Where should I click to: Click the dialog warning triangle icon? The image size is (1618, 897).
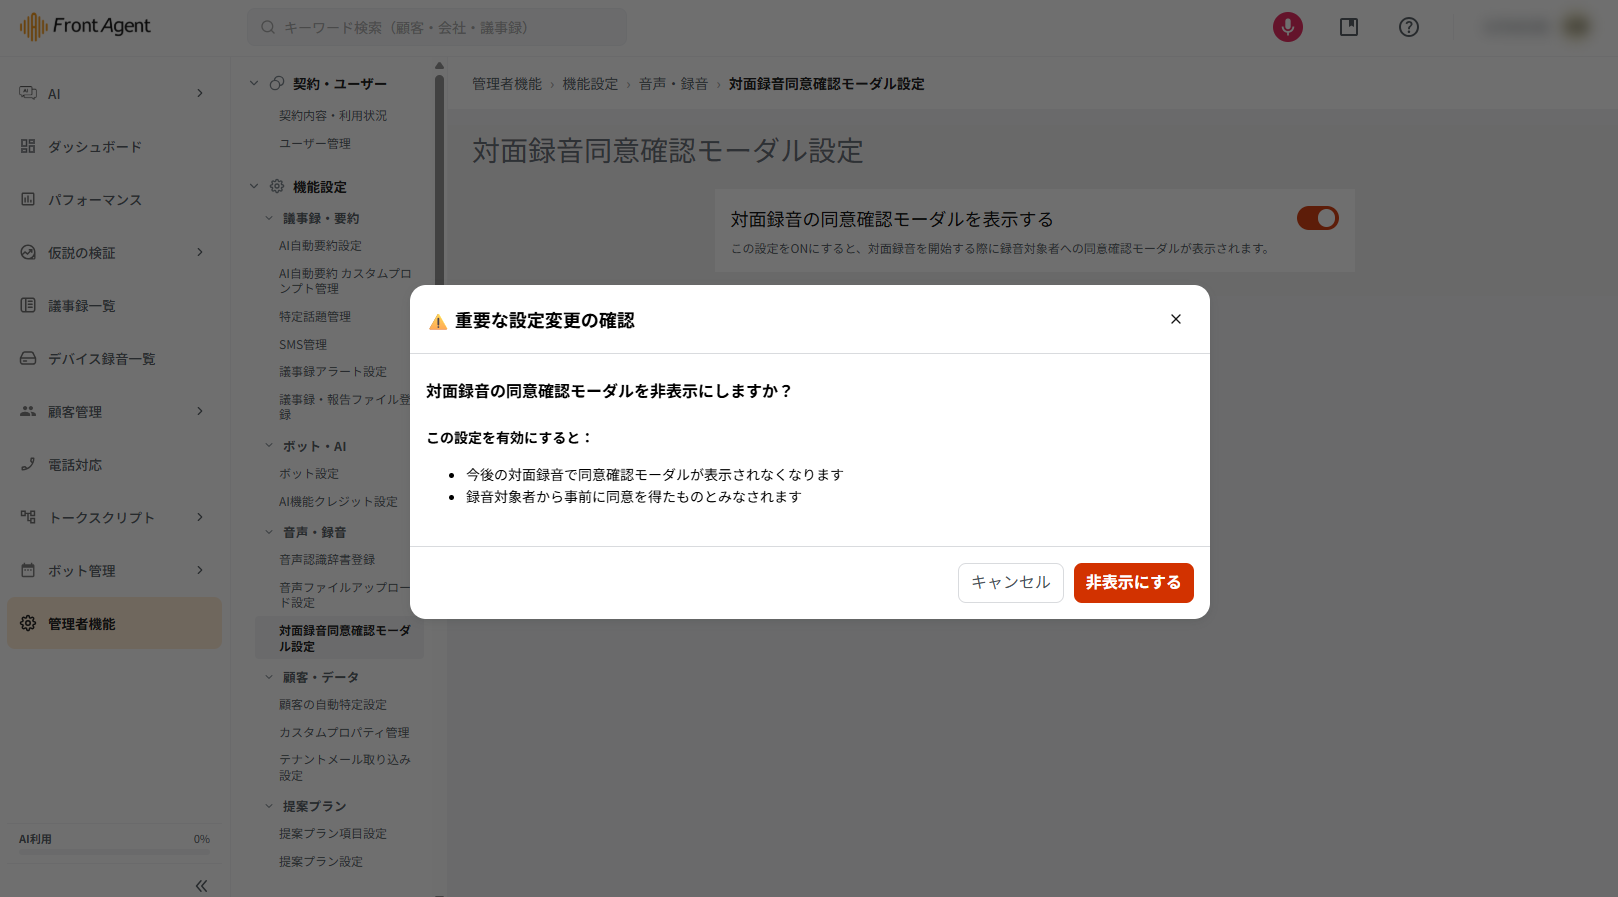click(x=438, y=321)
